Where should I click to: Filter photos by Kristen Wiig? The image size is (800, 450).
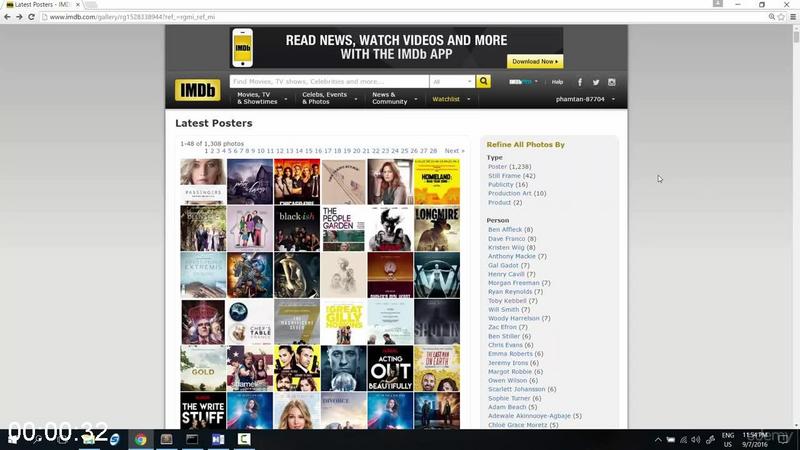pos(511,247)
